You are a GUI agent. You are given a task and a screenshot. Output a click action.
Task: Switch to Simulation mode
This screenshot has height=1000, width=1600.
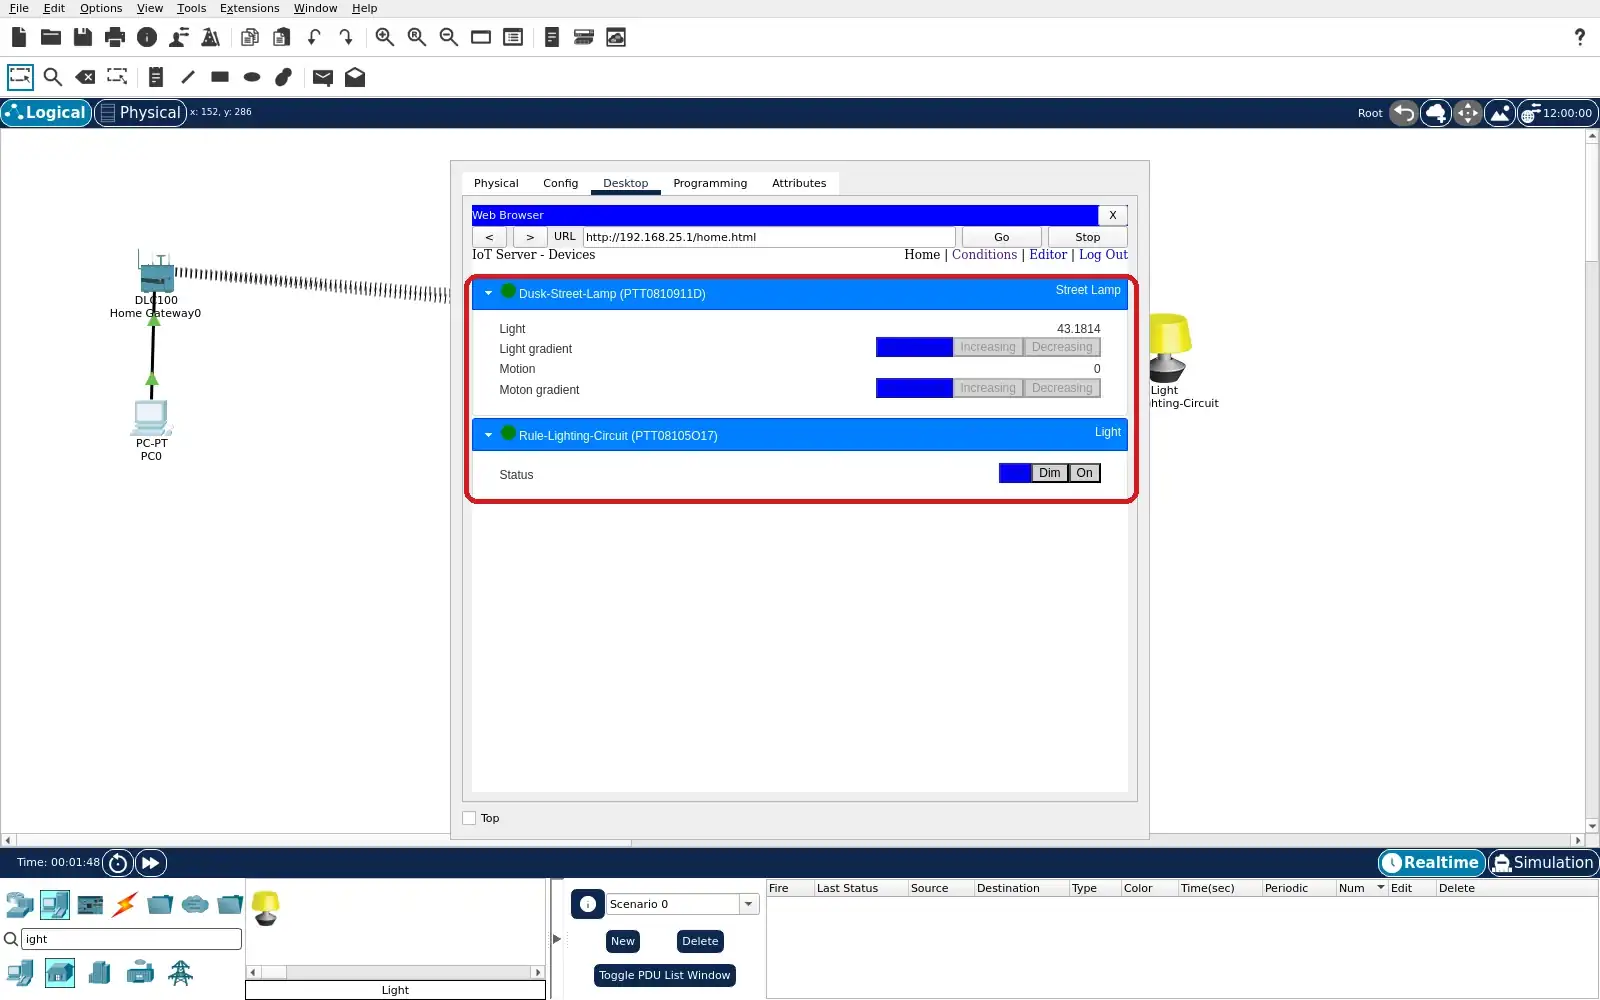[x=1544, y=863]
